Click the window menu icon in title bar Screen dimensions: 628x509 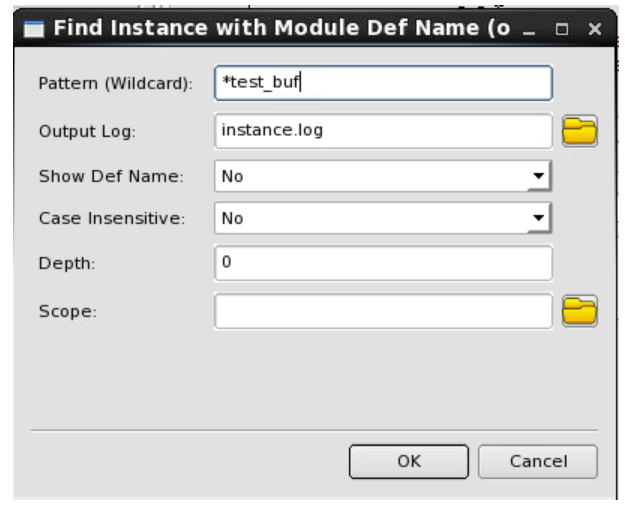(34, 29)
